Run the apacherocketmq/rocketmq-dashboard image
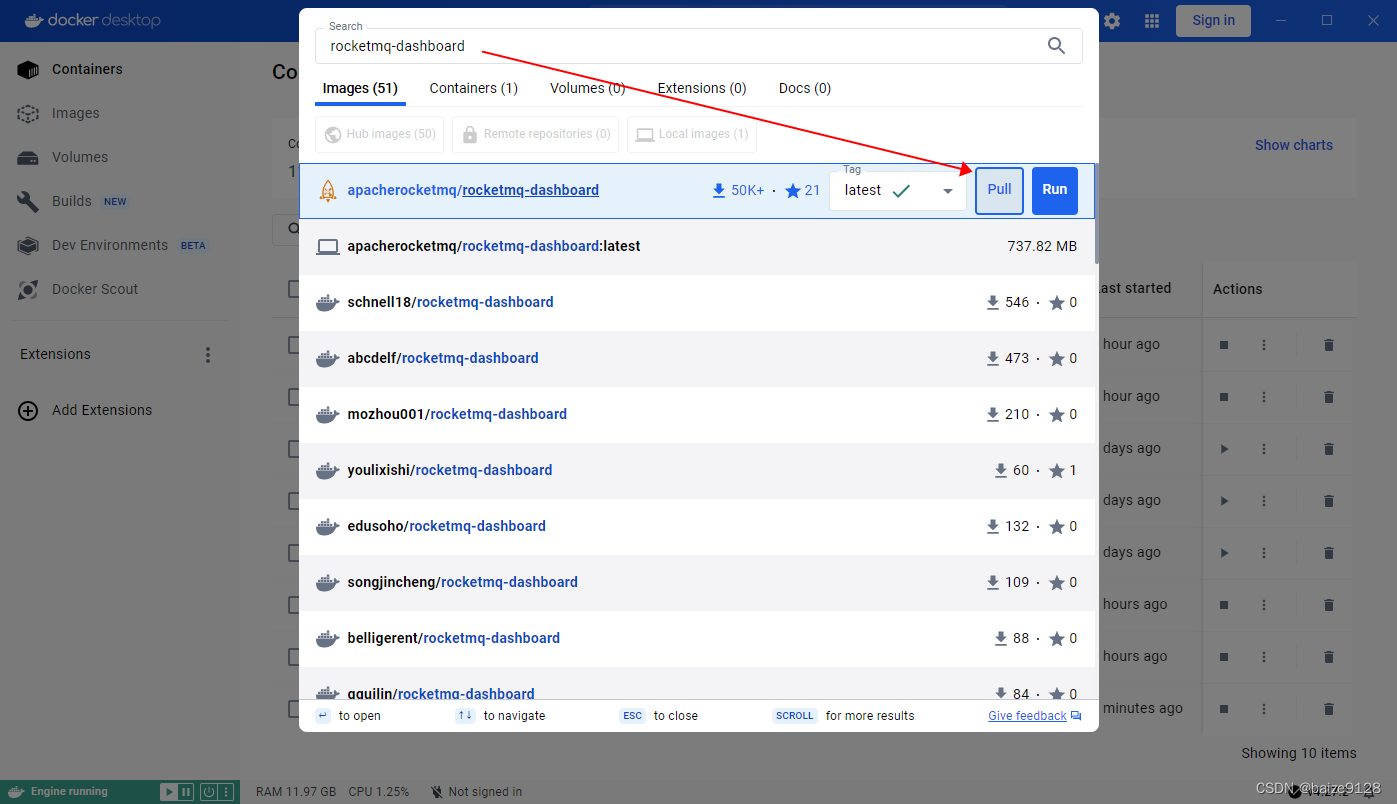The height and width of the screenshot is (804, 1397). [1055, 190]
